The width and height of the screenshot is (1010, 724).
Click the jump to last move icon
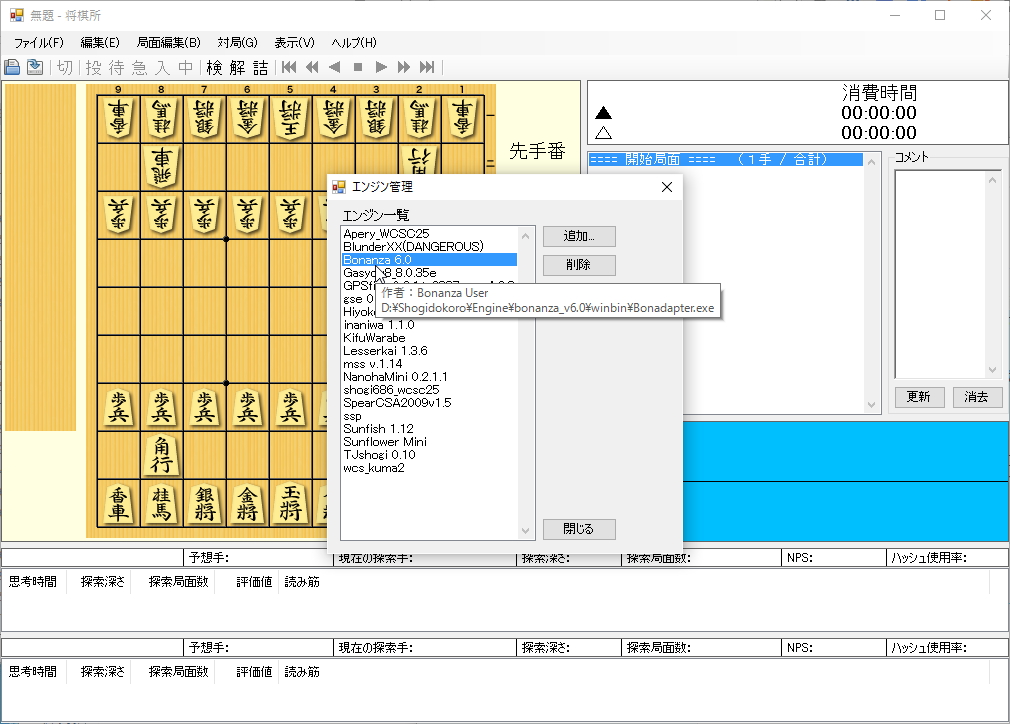pyautogui.click(x=426, y=67)
